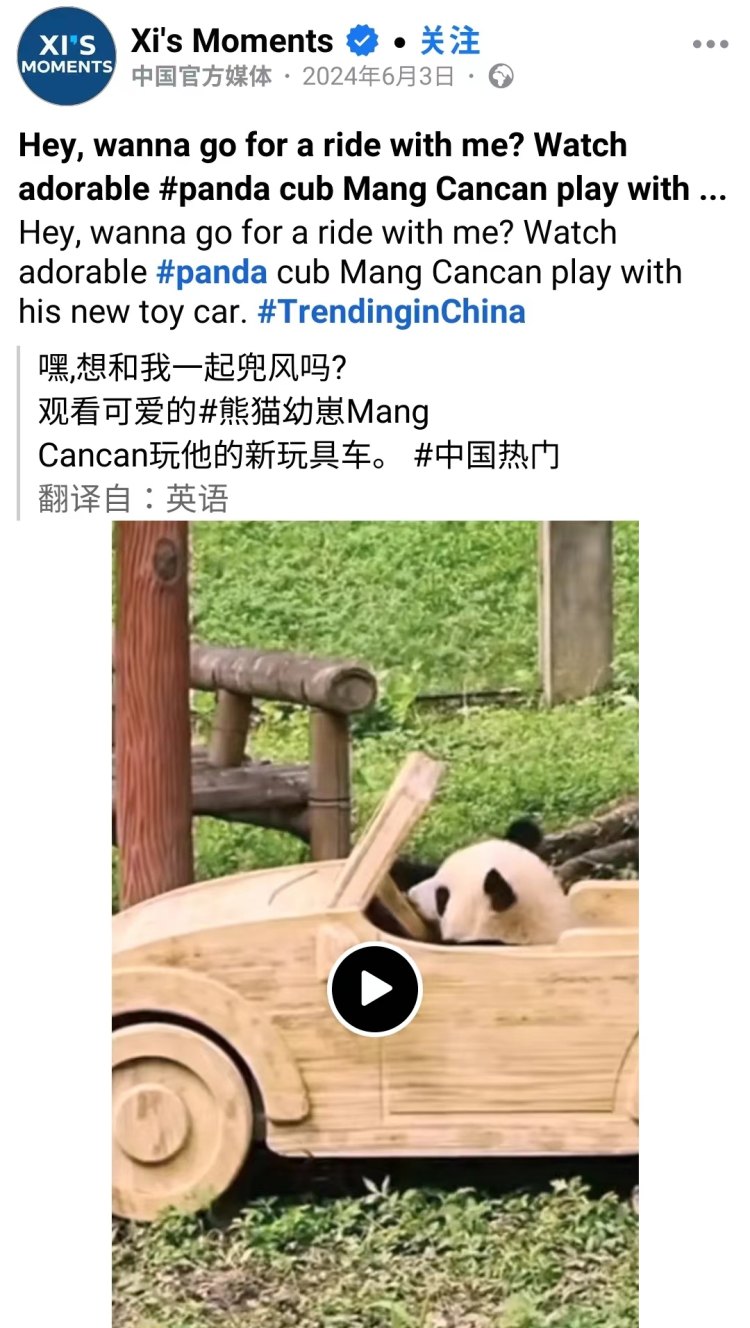The image size is (750, 1328).
Task: Tap the bold post headline text
Action: (x=372, y=166)
